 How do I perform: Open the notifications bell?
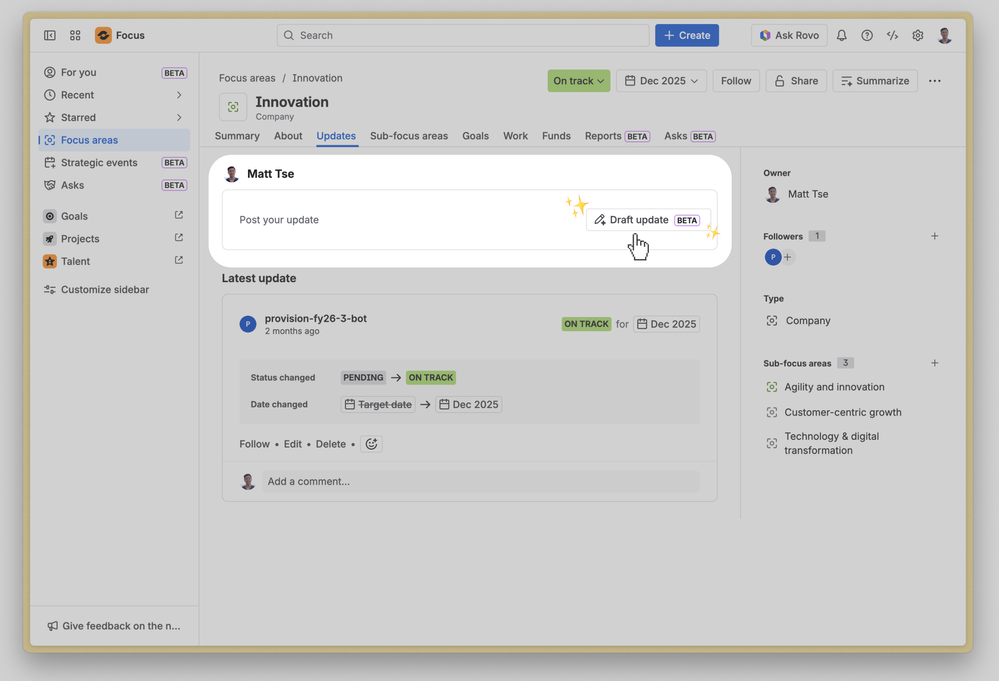842,35
